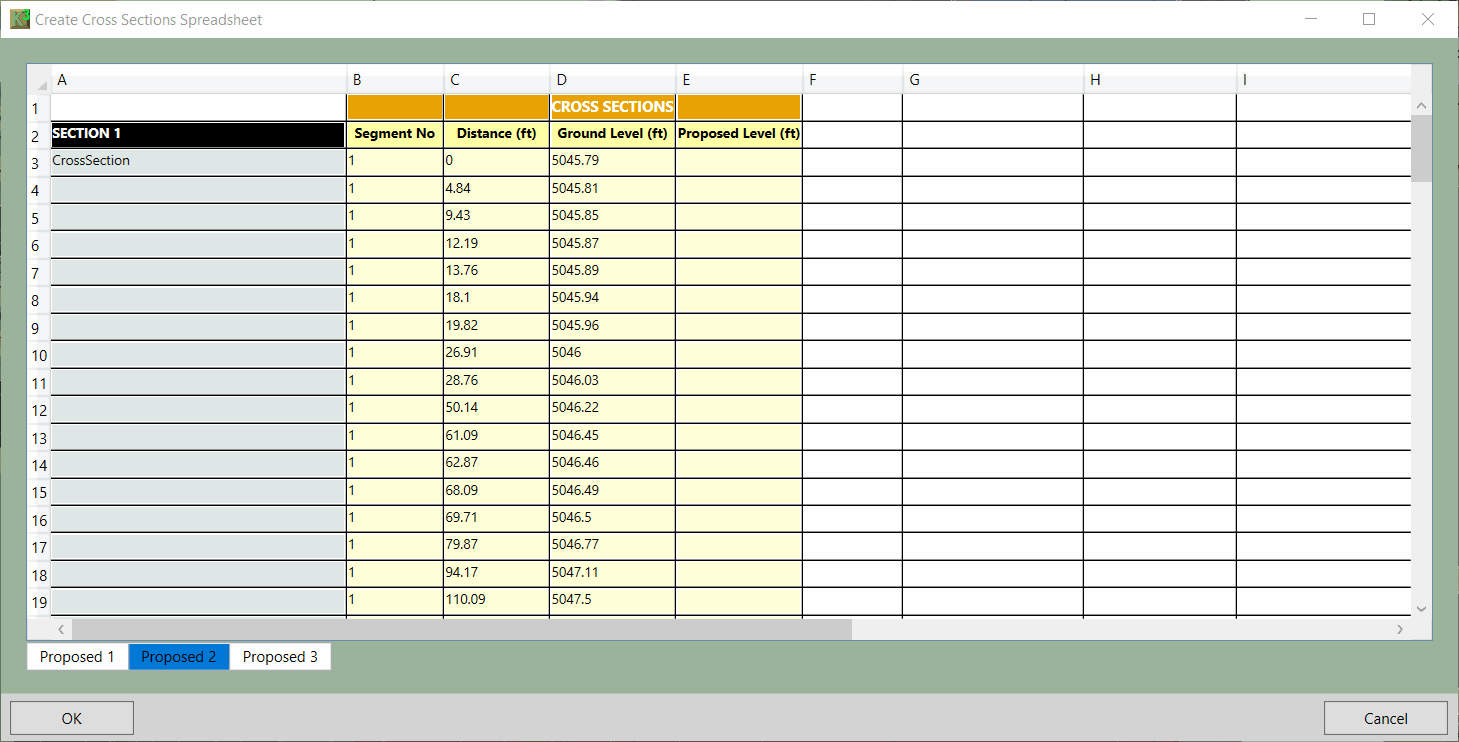This screenshot has width=1459, height=742.
Task: Select the Proposed 2 sheet tab
Action: point(179,657)
